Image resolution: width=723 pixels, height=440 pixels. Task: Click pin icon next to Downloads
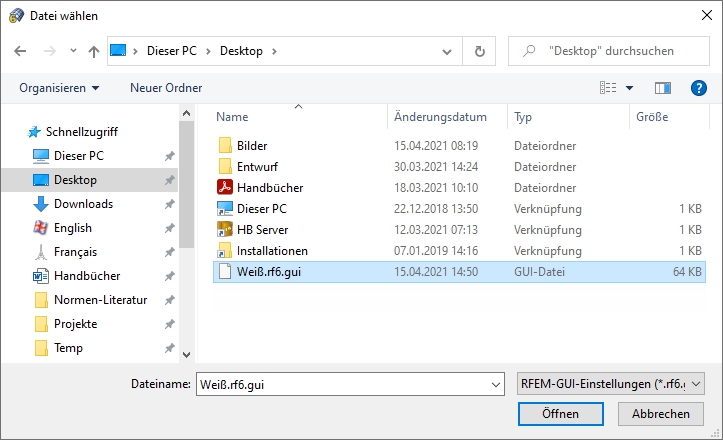click(x=170, y=204)
